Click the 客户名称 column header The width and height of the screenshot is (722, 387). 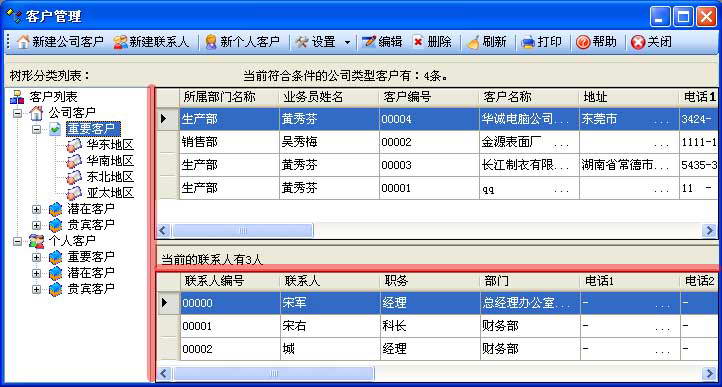[529, 97]
